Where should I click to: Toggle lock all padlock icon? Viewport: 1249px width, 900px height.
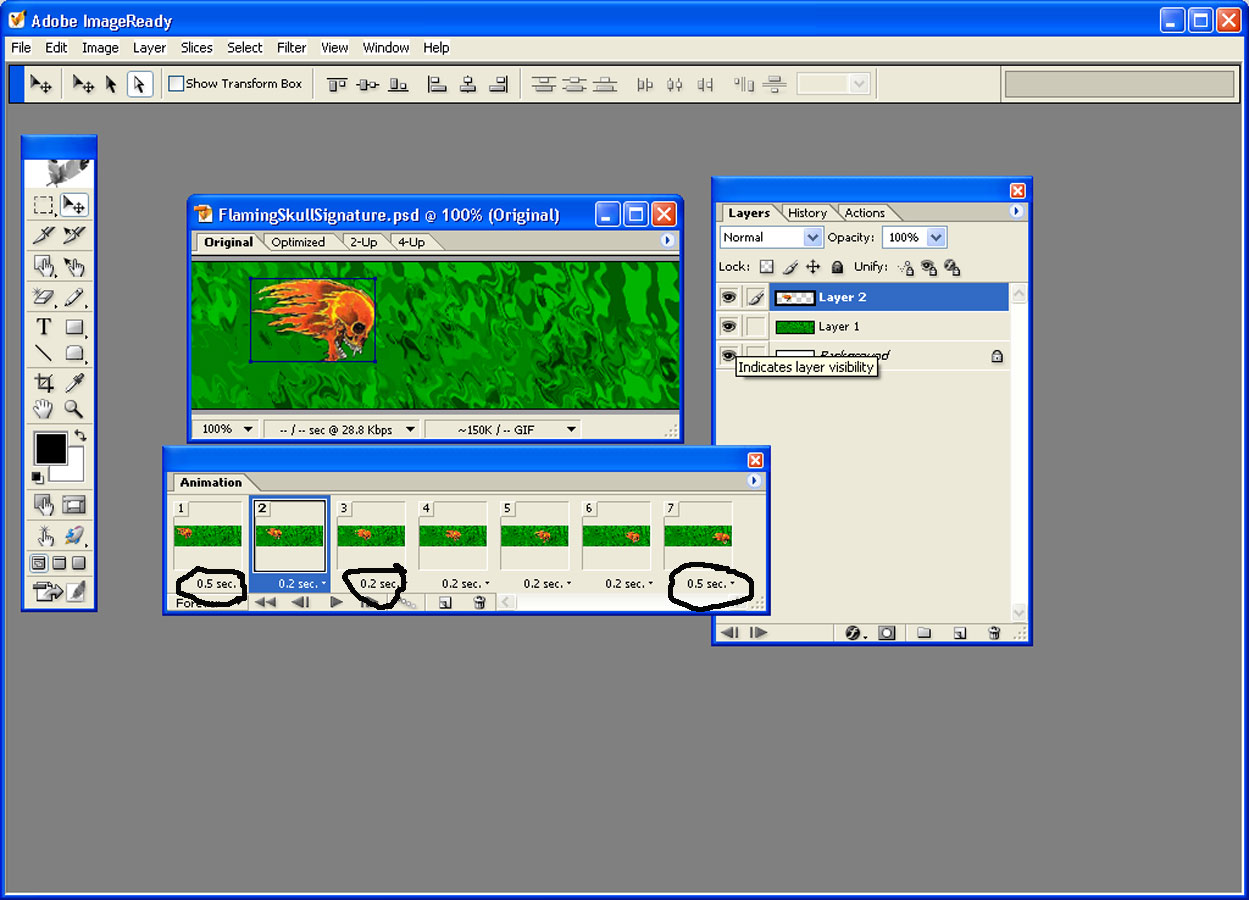click(x=837, y=267)
